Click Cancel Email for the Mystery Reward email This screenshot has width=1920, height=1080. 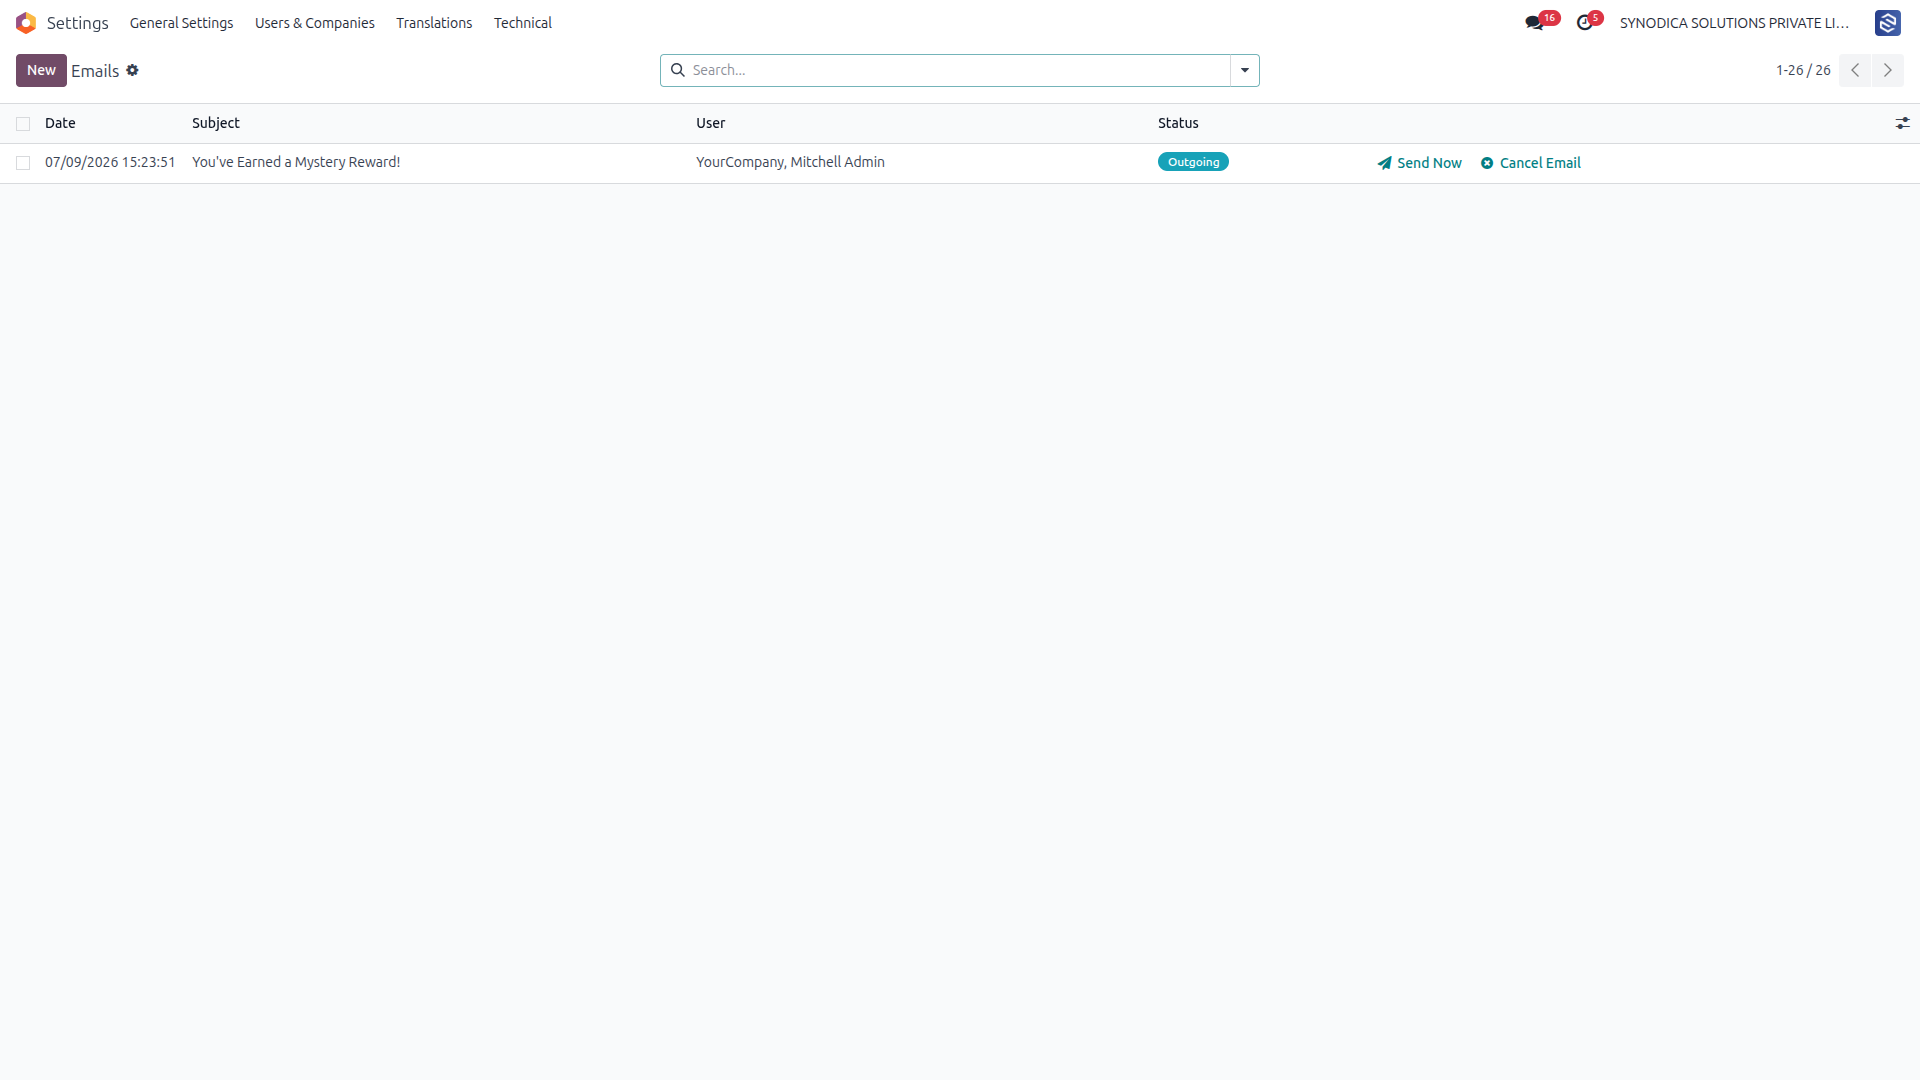click(1530, 163)
